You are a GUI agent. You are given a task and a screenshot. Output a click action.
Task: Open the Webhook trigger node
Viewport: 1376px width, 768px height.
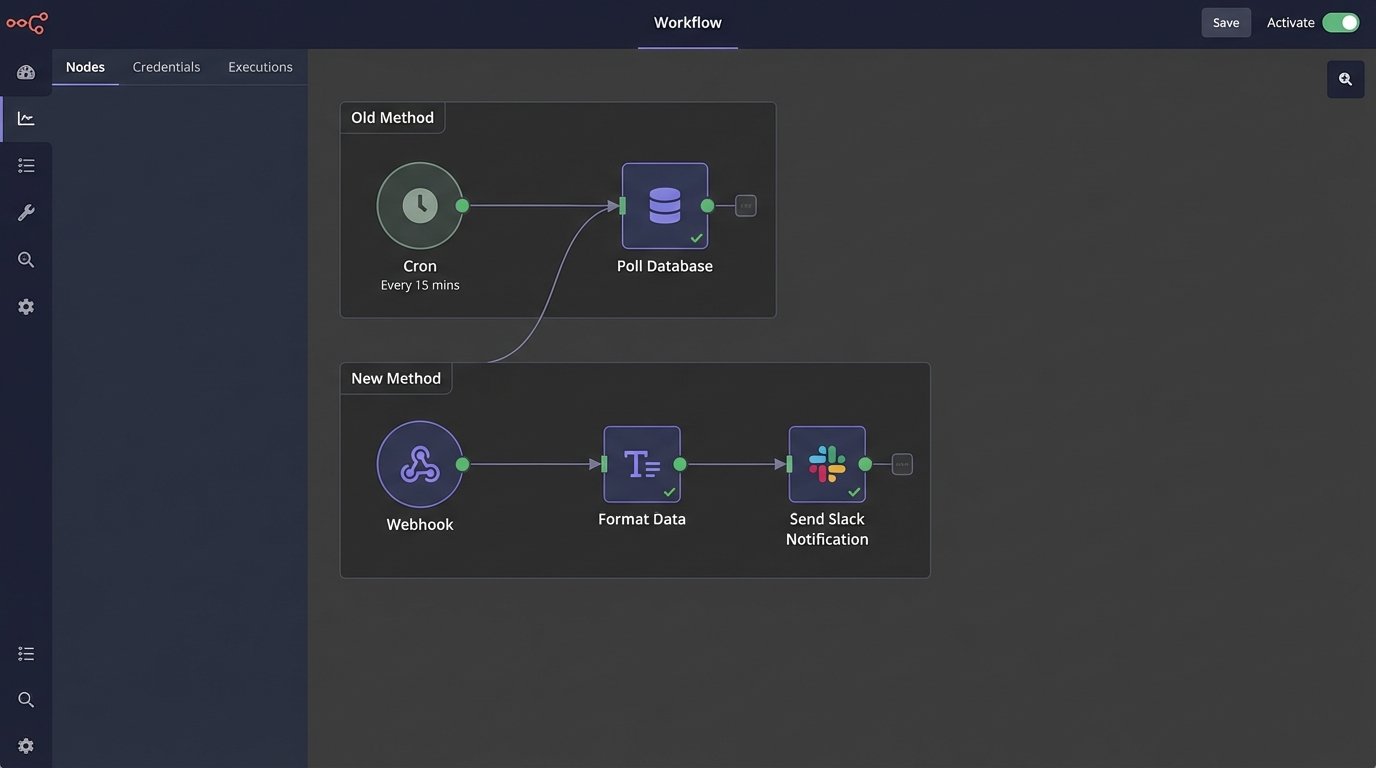(x=420, y=464)
